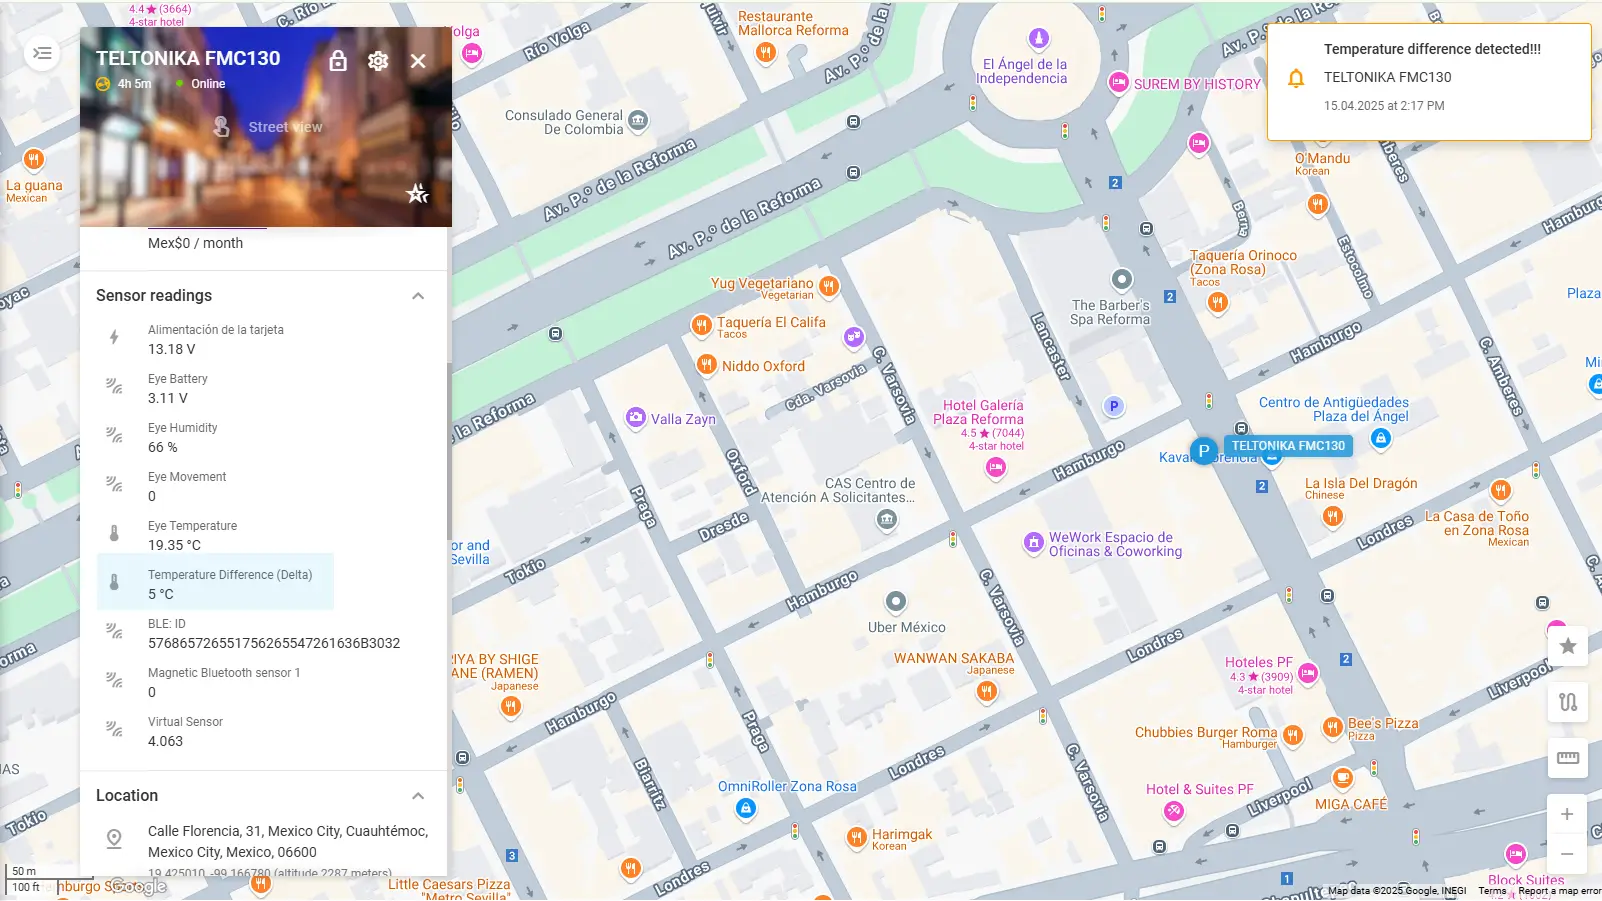Click the O'Mandu Korean restaurant pin
Image resolution: width=1602 pixels, height=901 pixels.
(x=1318, y=205)
